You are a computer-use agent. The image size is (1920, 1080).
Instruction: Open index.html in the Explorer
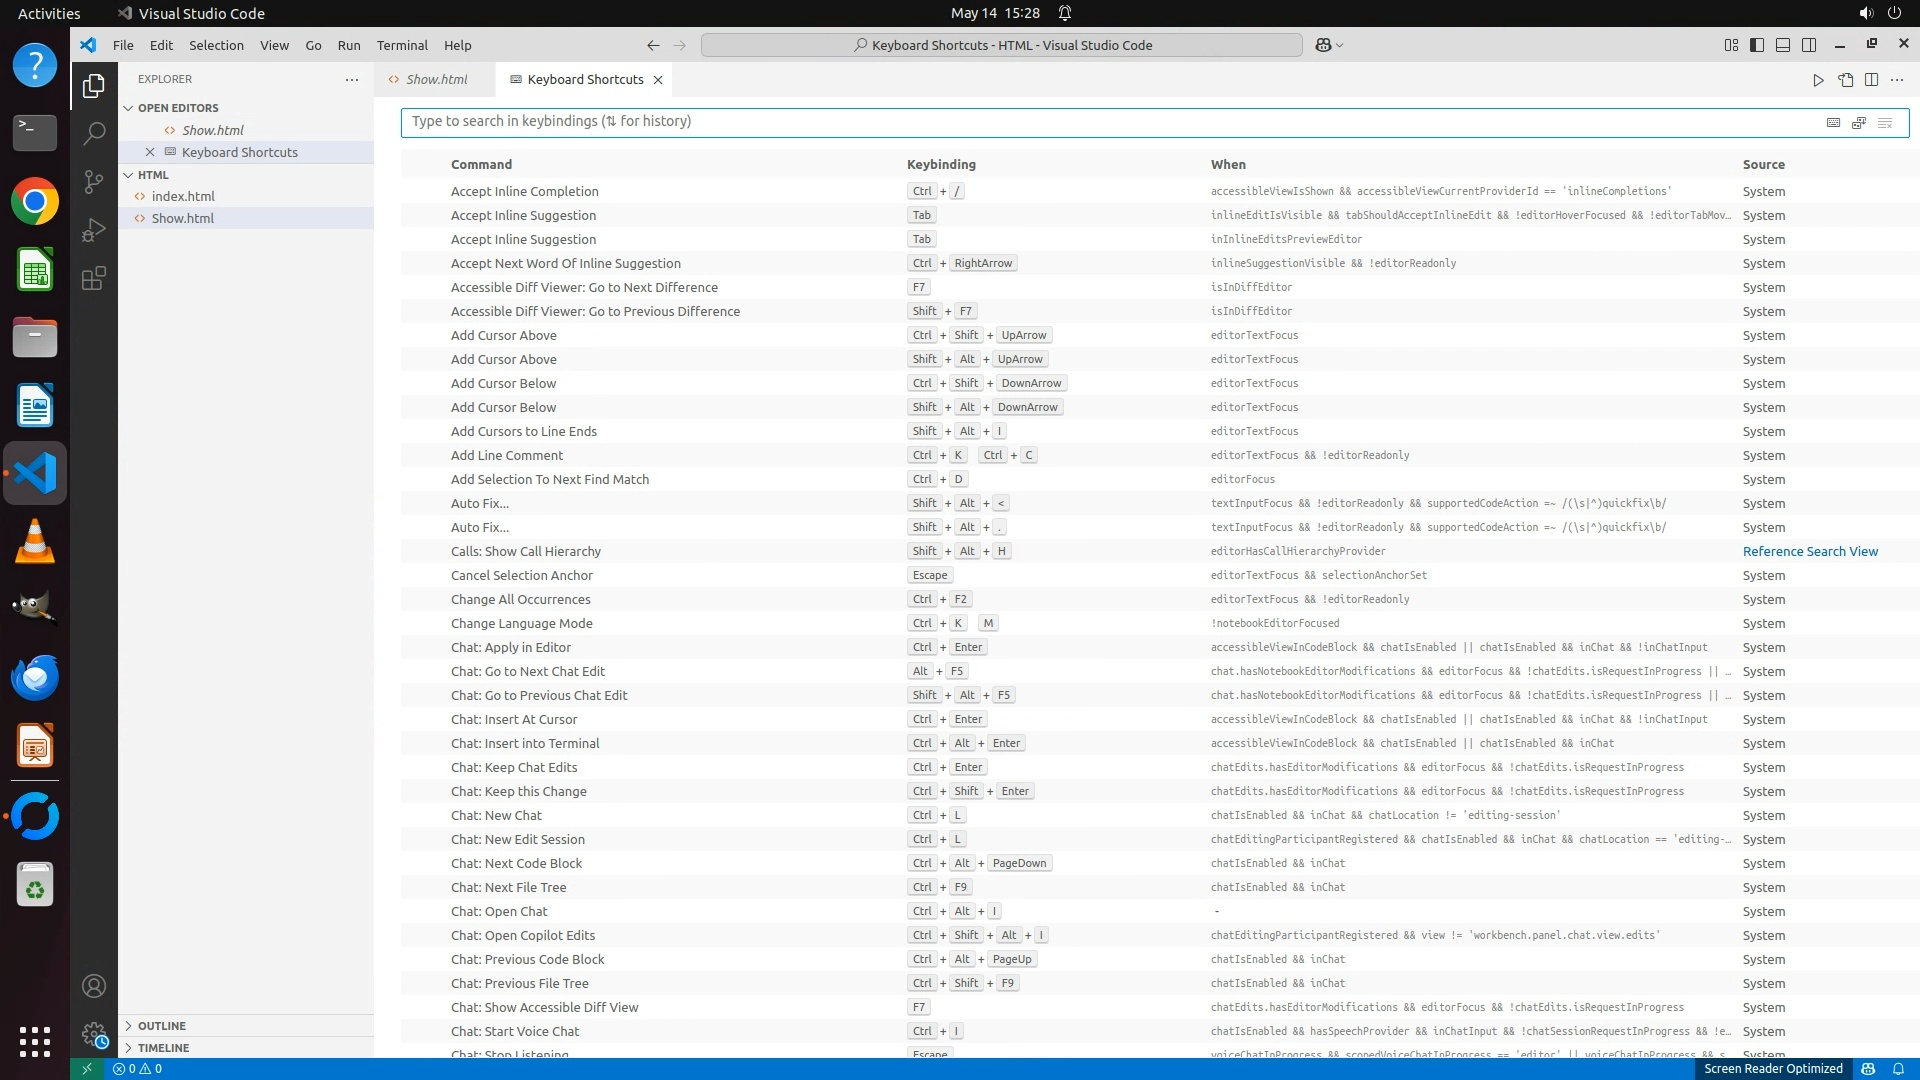click(183, 197)
